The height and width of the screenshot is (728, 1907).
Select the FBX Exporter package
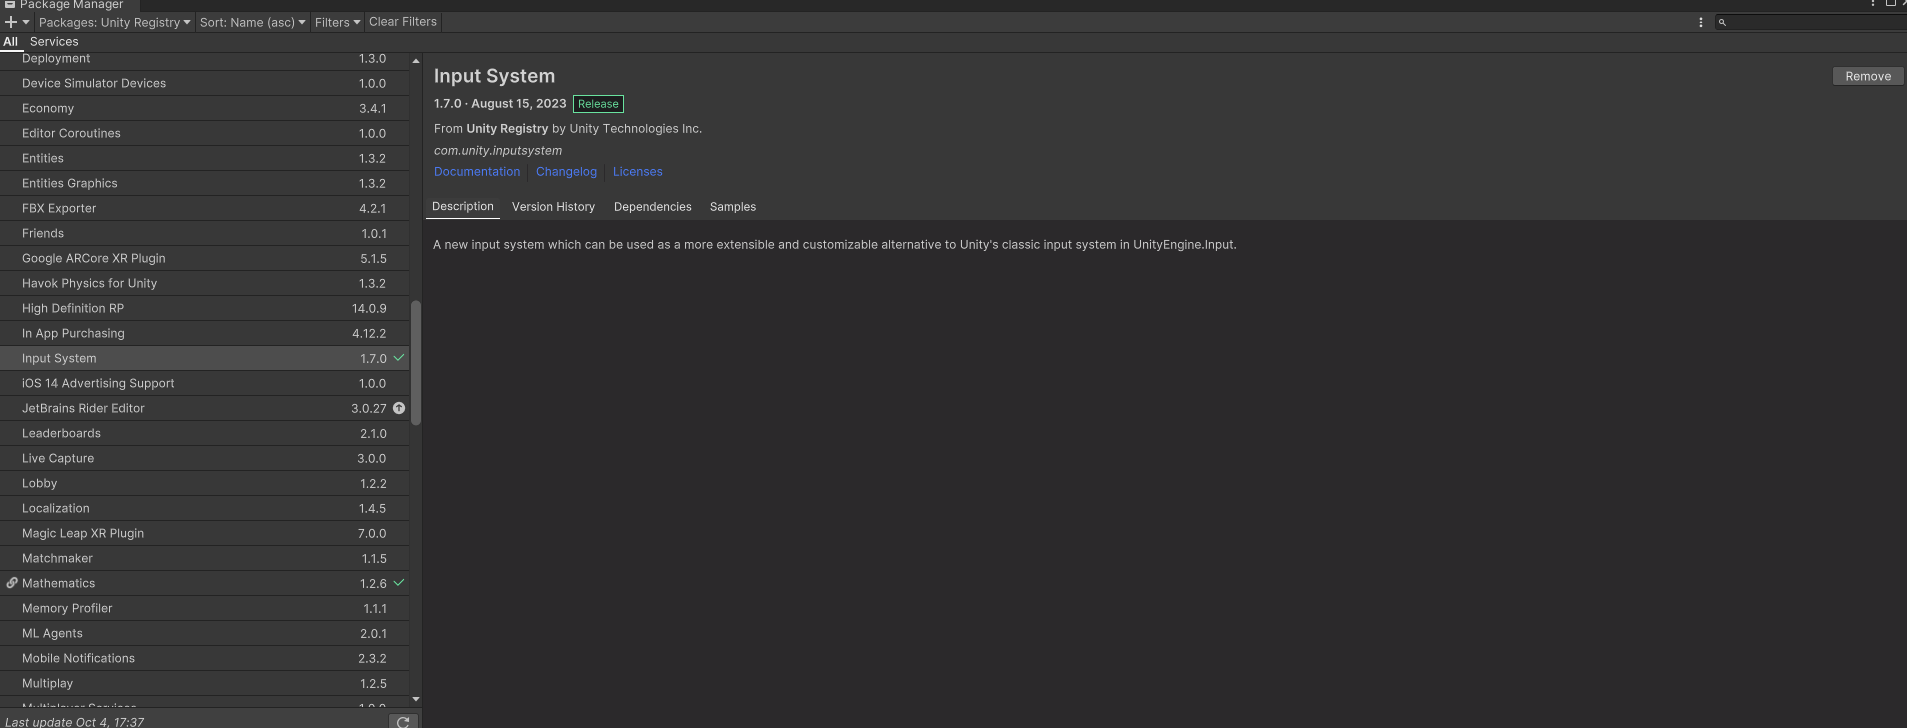point(204,208)
